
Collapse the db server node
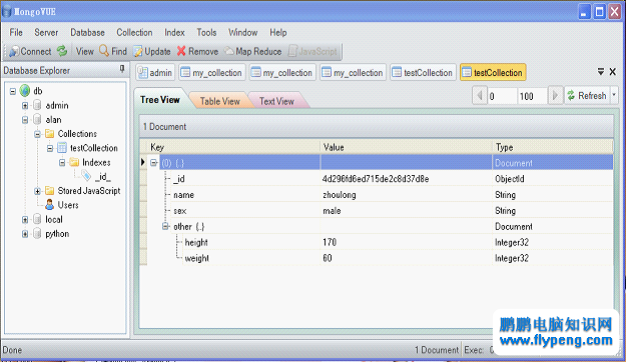[13, 91]
